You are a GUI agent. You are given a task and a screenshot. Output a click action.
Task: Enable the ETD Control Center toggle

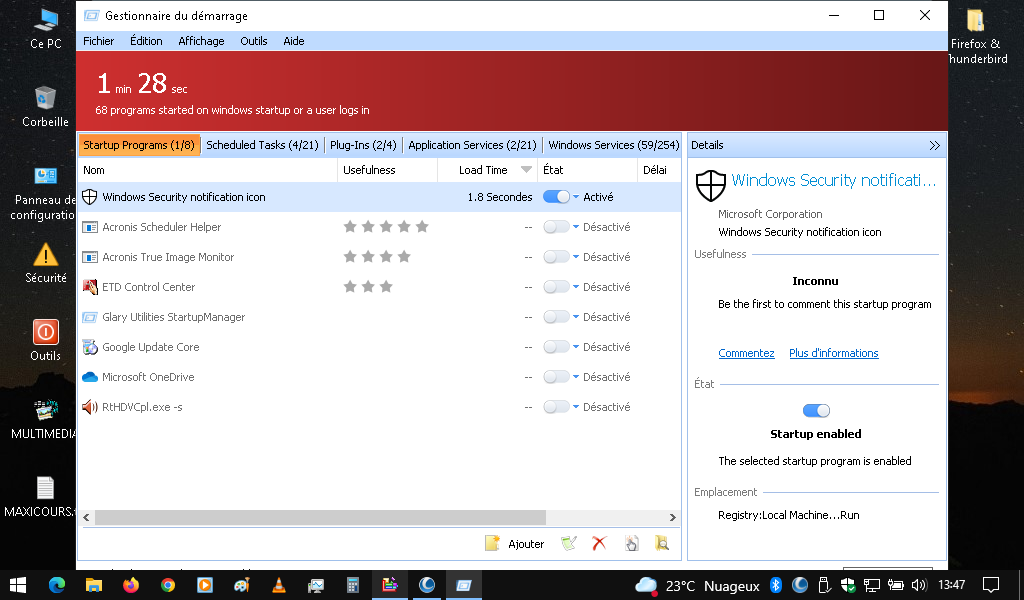[556, 287]
